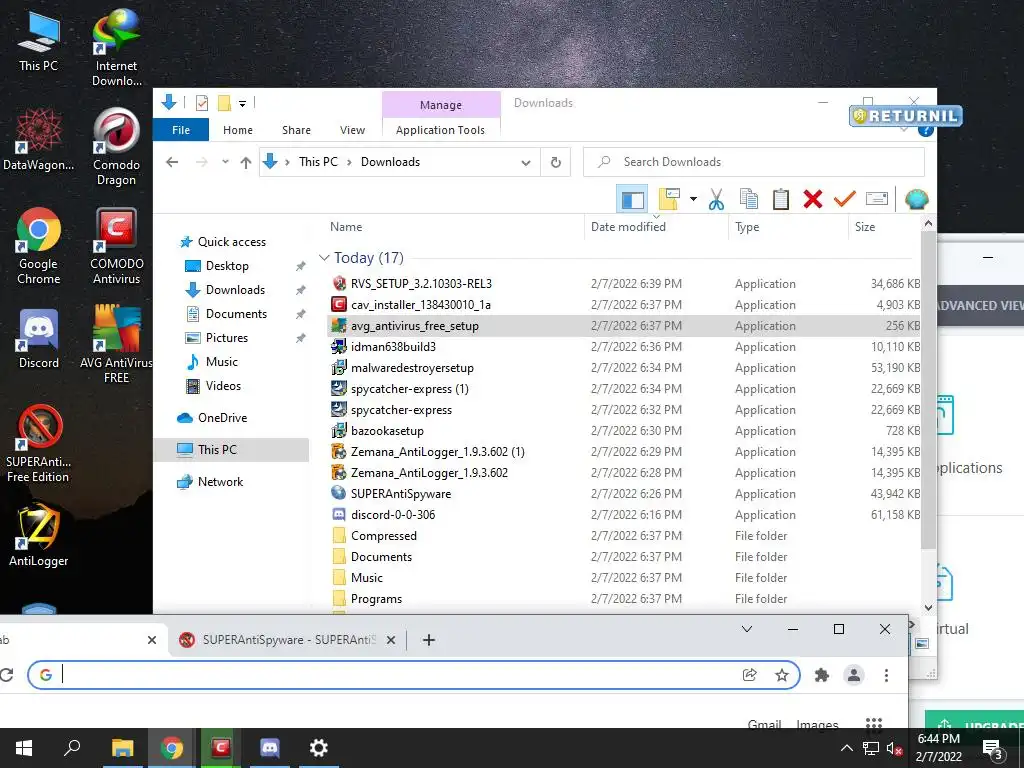The image size is (1024, 768).
Task: Toggle the preview pane layout icon
Action: [x=632, y=199]
